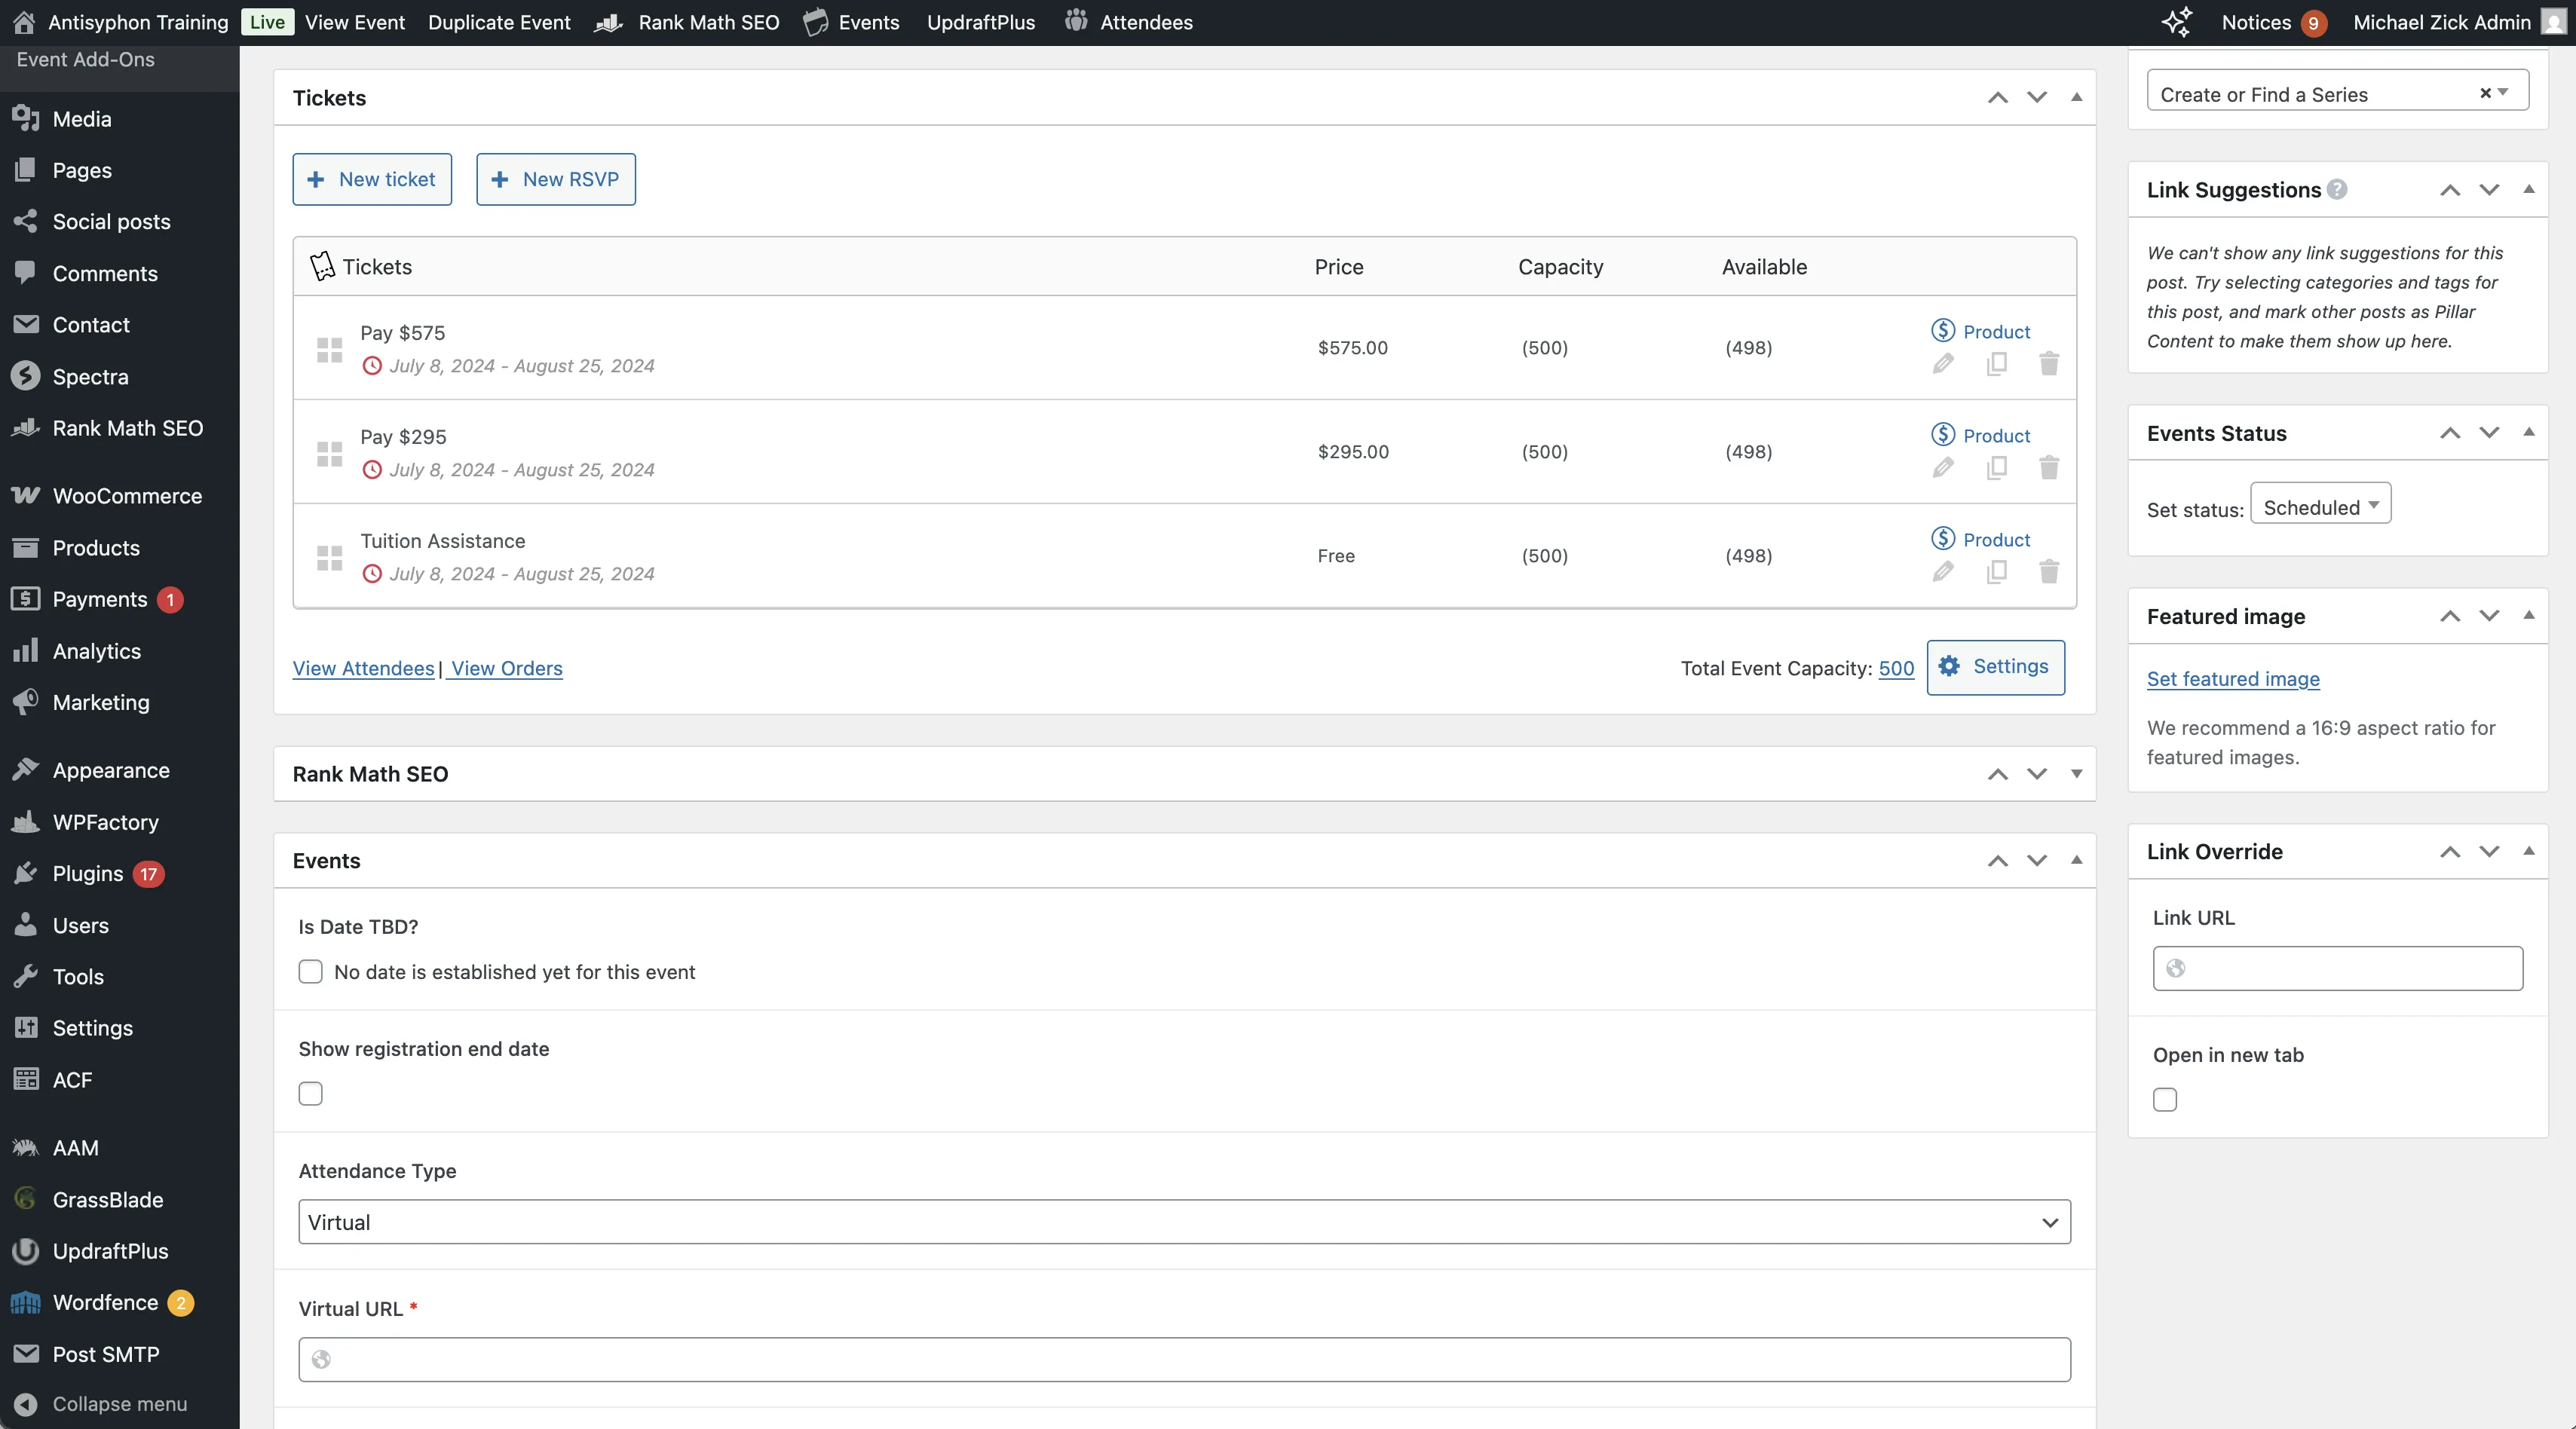The image size is (2576, 1429).
Task: Click inside the Link URL field
Action: [x=2336, y=967]
